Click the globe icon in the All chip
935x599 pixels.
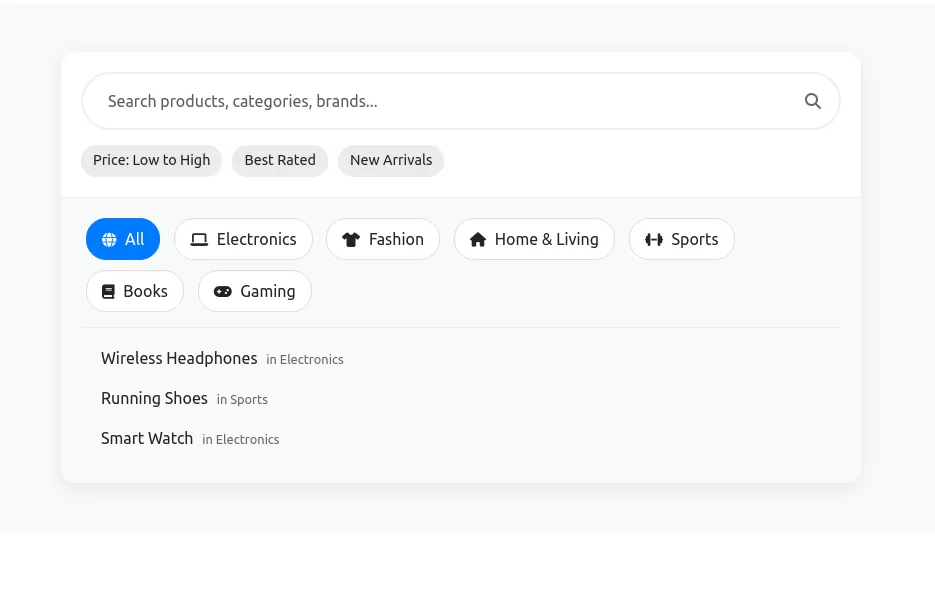point(109,240)
